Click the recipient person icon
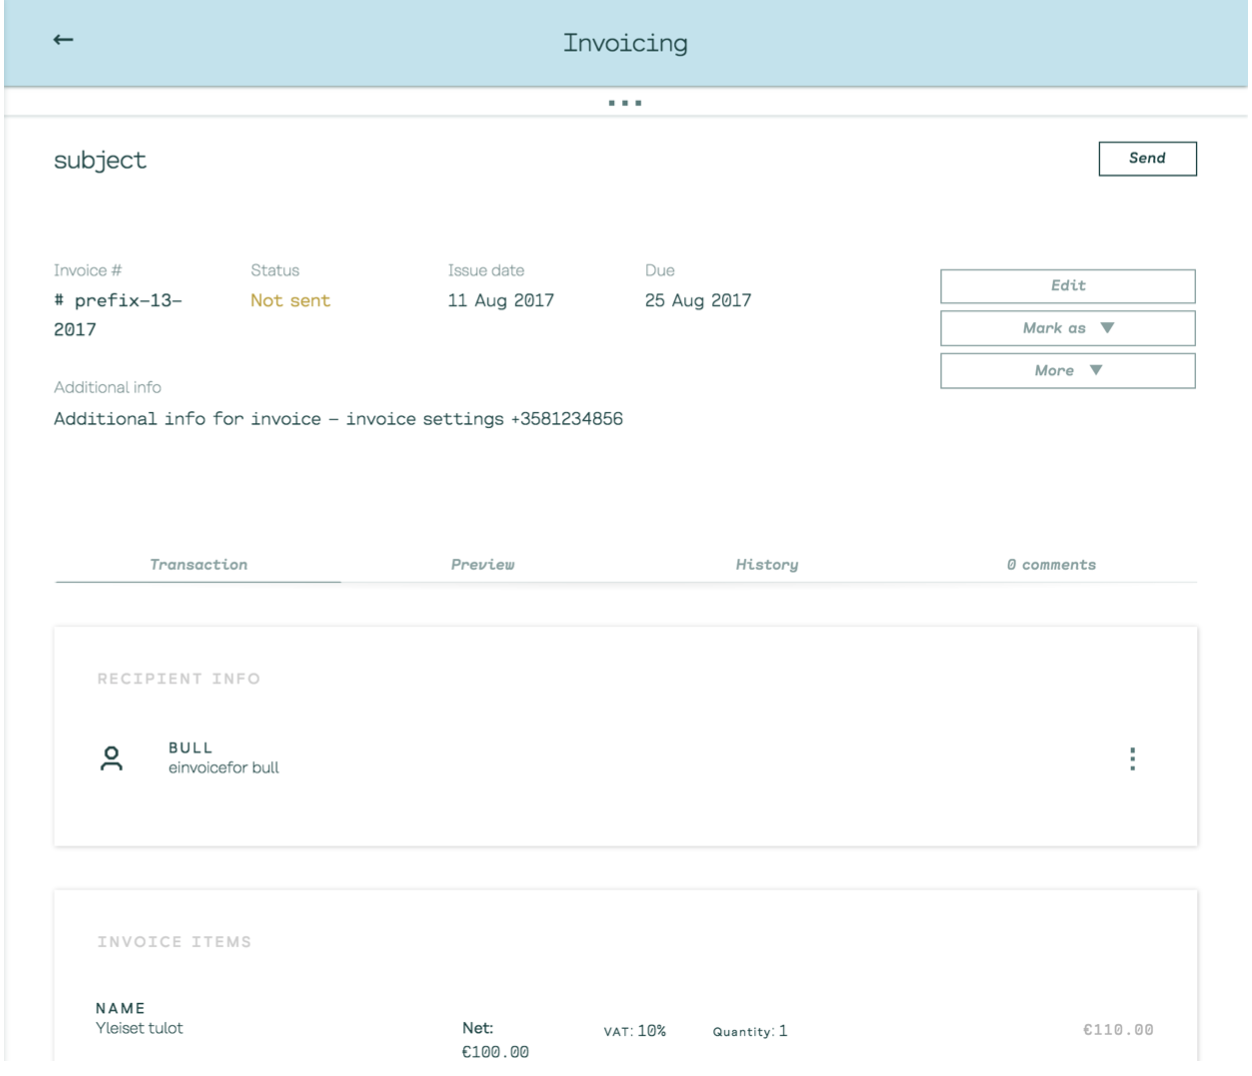The image size is (1252, 1076). (112, 759)
